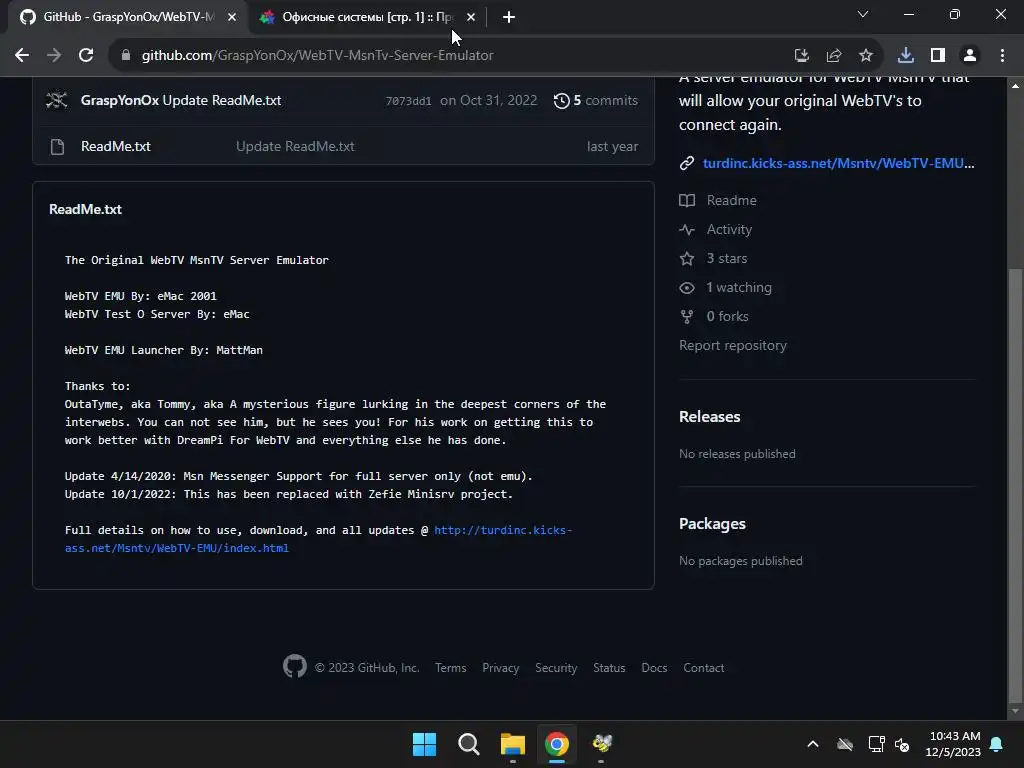The image size is (1024, 768).
Task: Open a new browser tab
Action: point(509,18)
